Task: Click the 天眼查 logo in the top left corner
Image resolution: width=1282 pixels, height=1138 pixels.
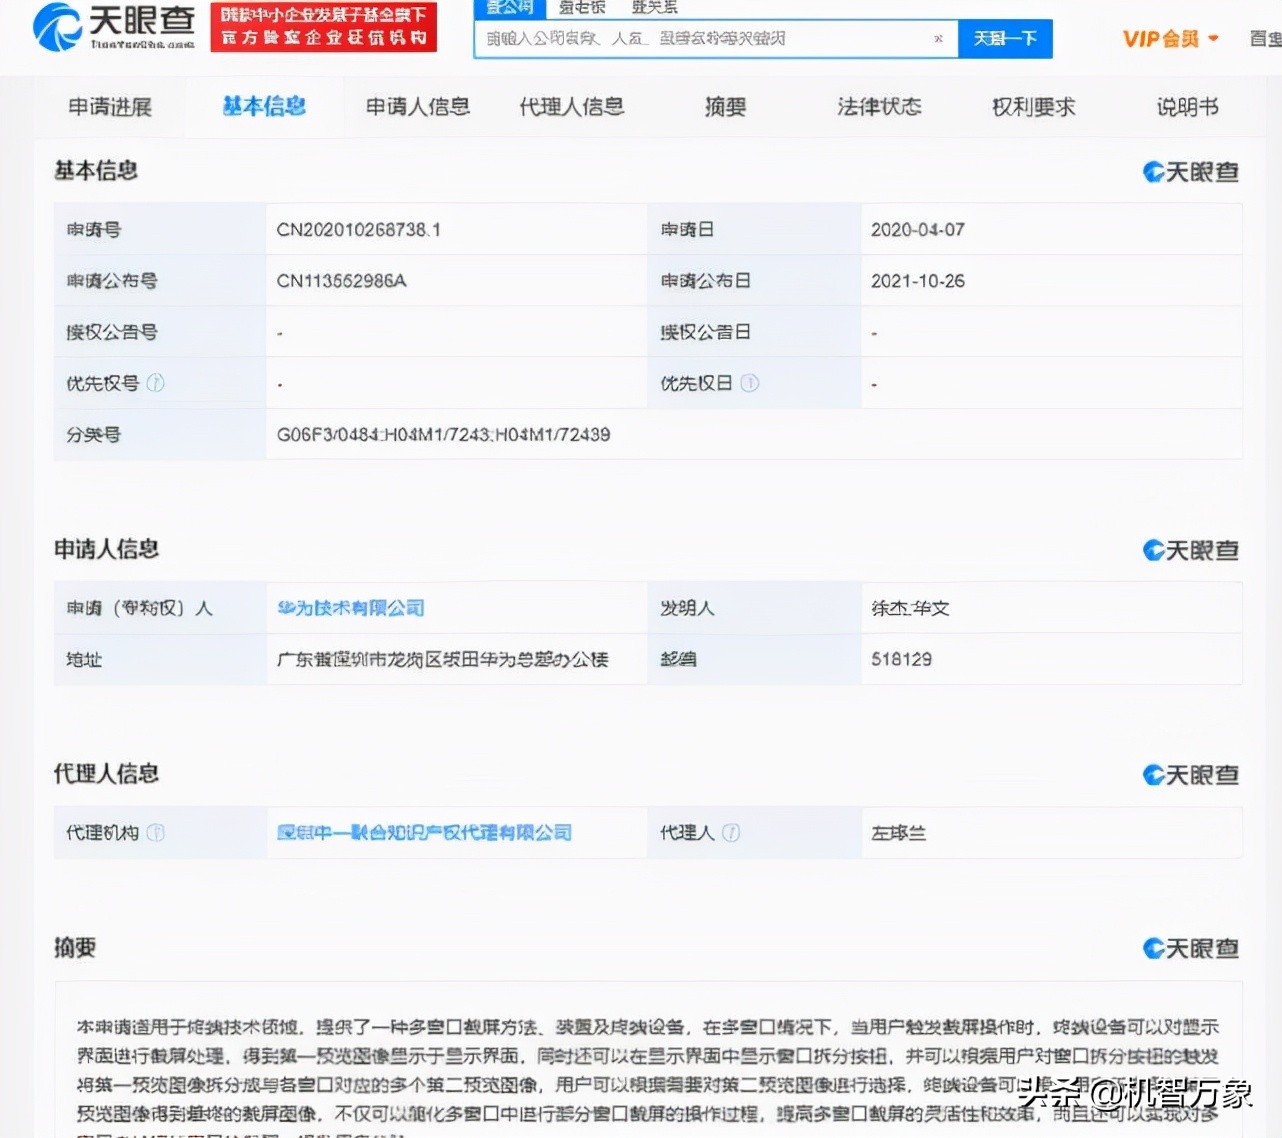Action: click(110, 30)
